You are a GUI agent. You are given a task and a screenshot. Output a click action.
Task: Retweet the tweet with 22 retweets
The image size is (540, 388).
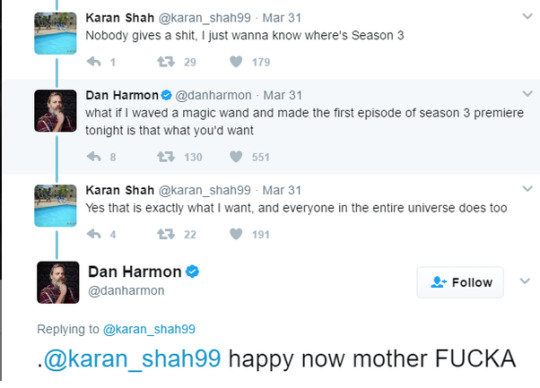coord(166,234)
